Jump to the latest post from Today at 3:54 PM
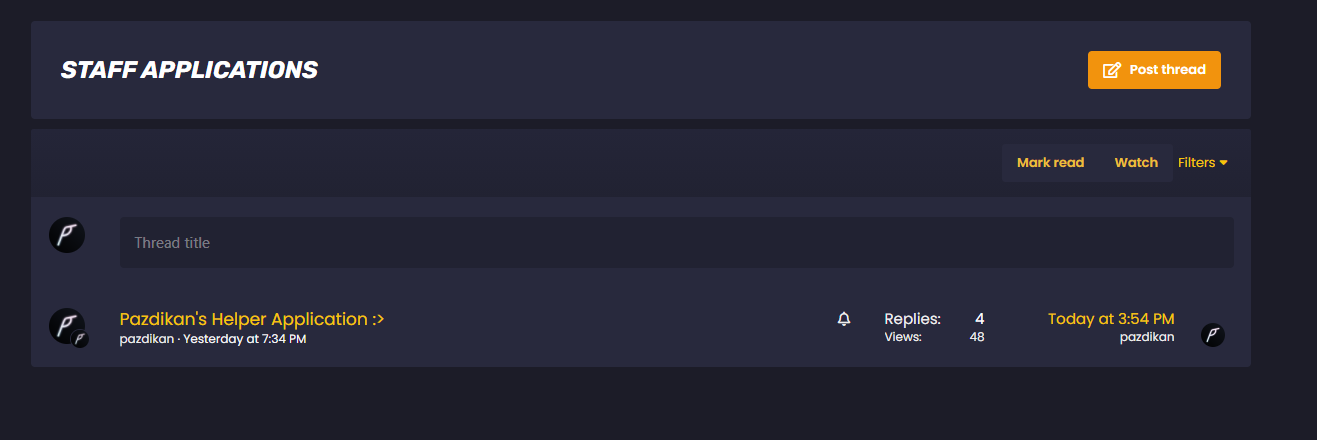 (x=1111, y=319)
